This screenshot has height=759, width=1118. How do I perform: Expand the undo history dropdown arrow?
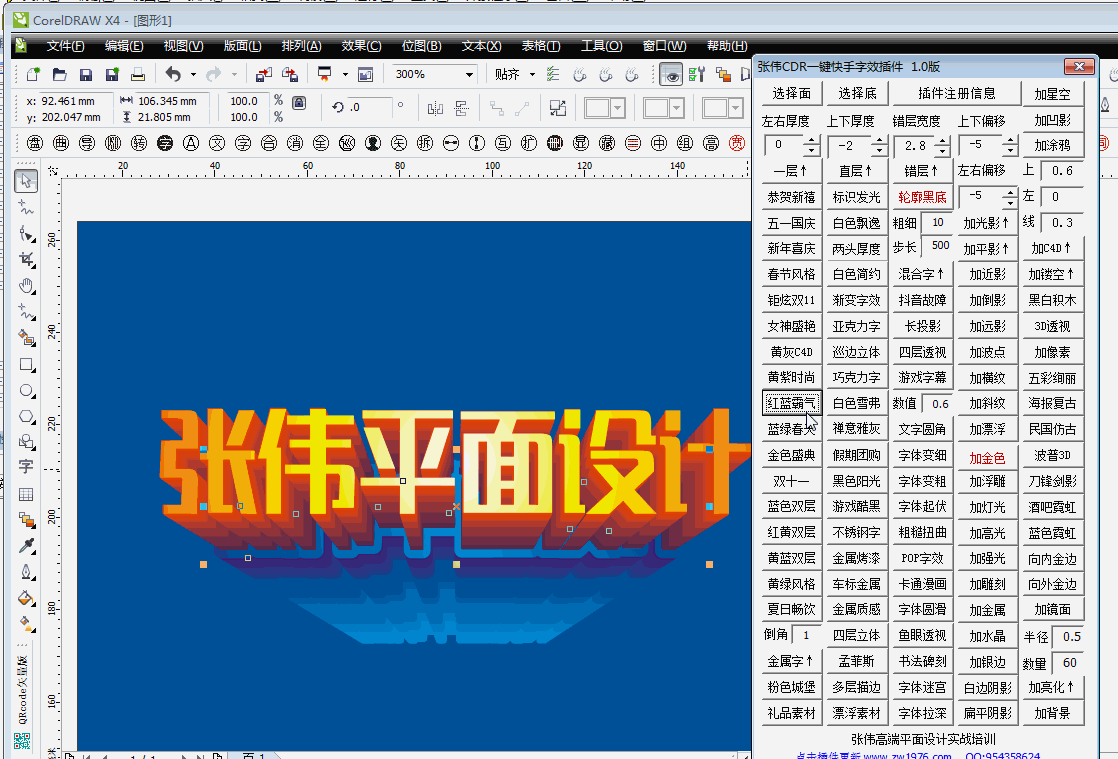click(x=193, y=74)
